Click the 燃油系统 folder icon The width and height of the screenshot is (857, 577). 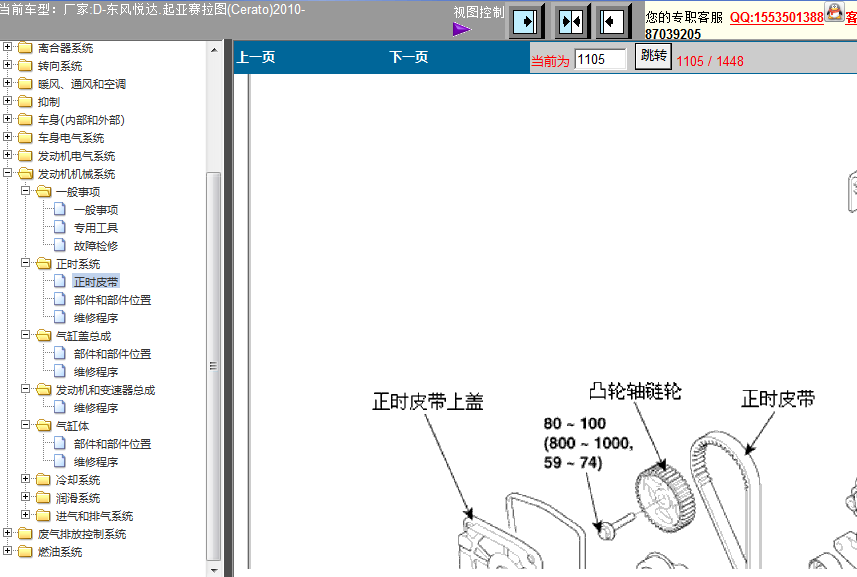(25, 552)
